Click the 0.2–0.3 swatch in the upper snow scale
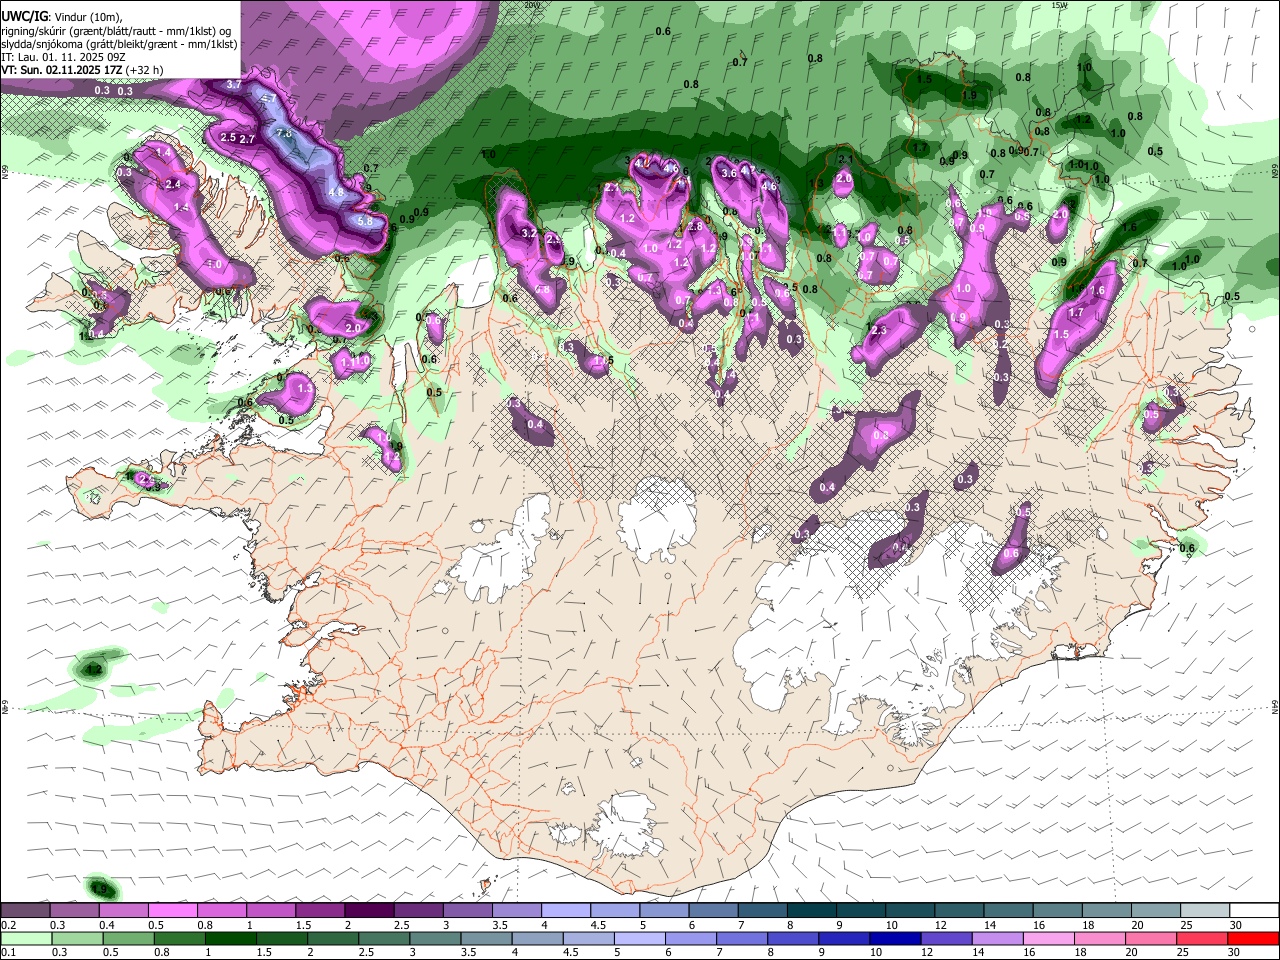The height and width of the screenshot is (960, 1280). point(25,910)
